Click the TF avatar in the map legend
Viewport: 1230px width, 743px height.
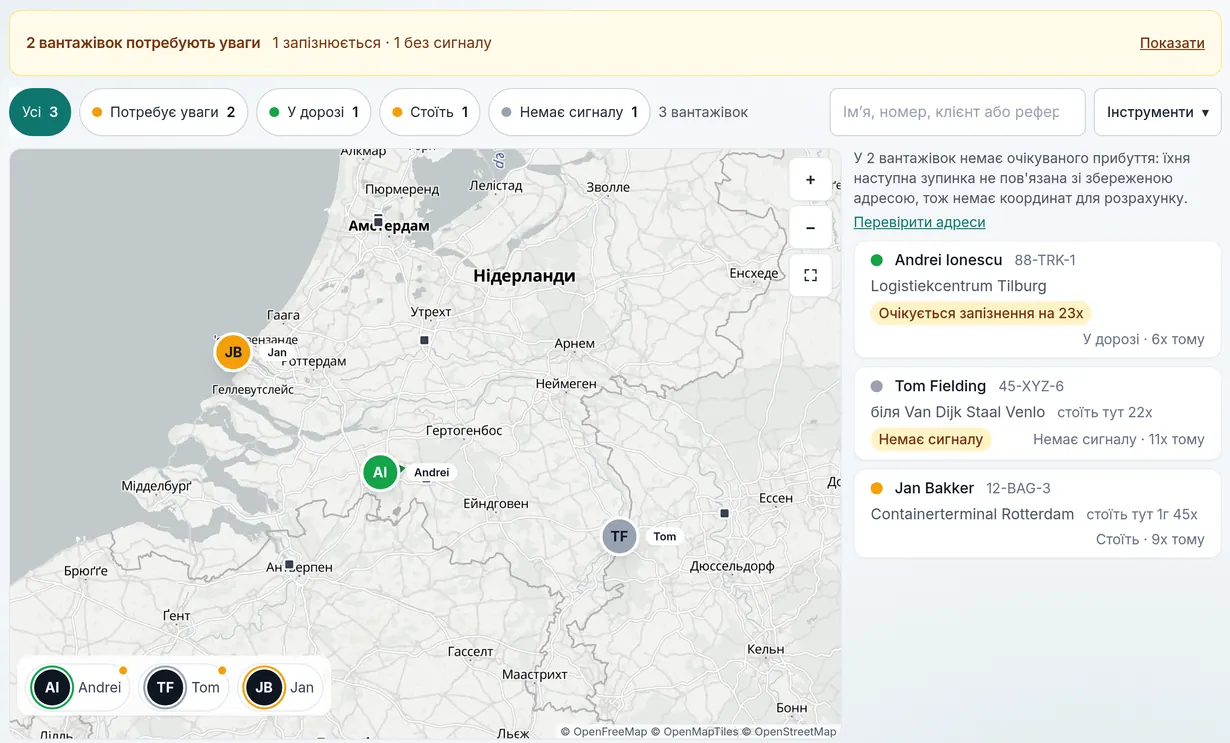point(165,687)
